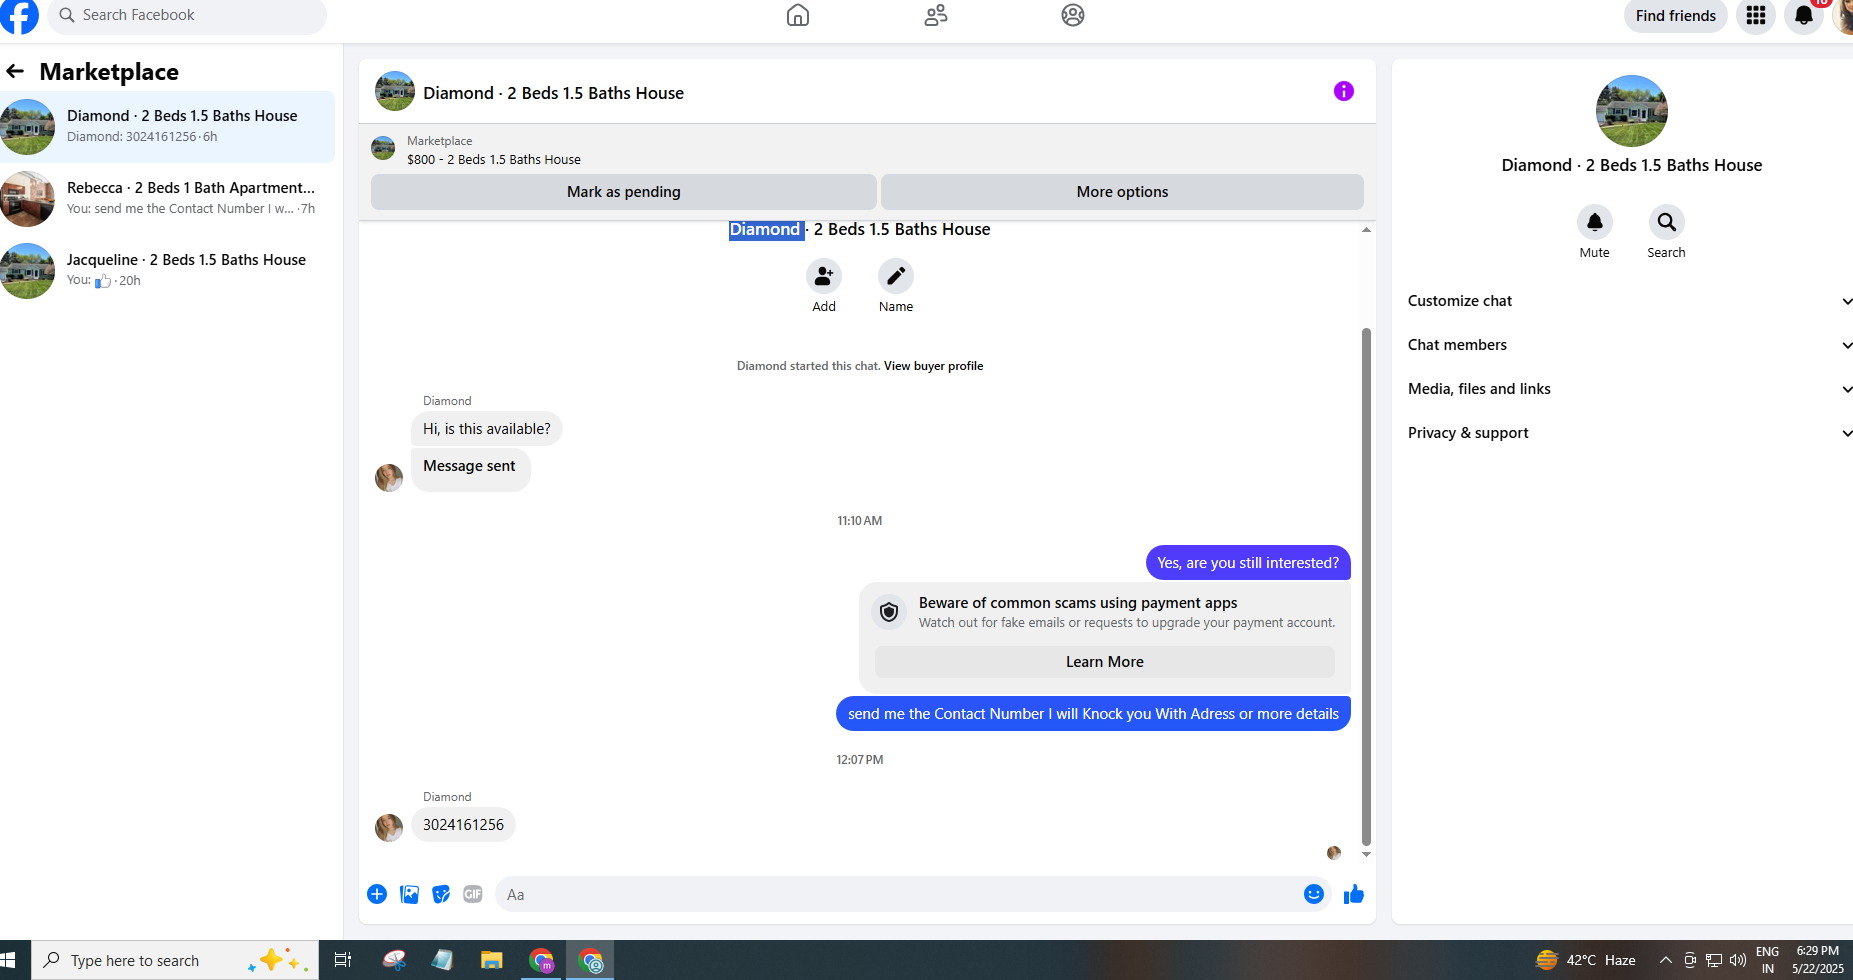This screenshot has height=980, width=1853.
Task: Open the Friends icon in top navigation
Action: point(936,15)
